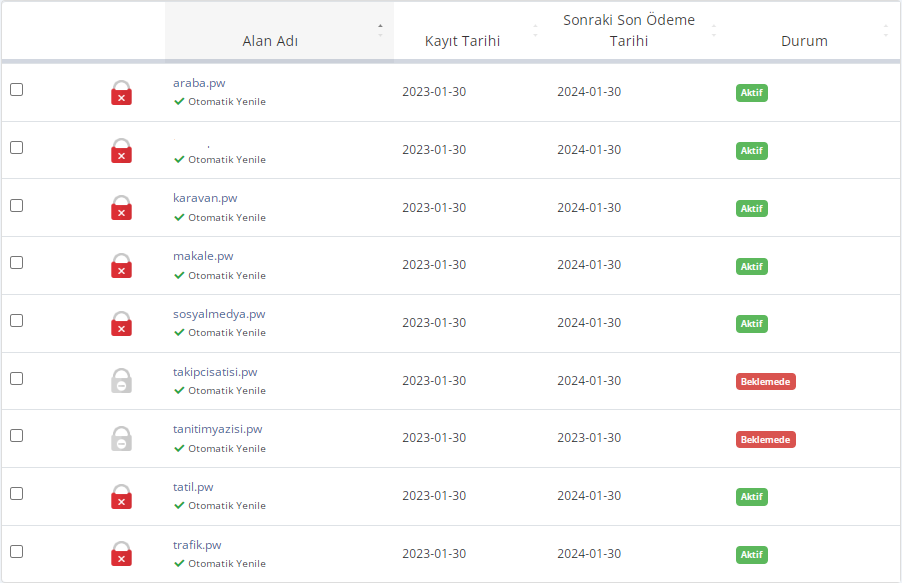Tick the checkbox for araba.pw

[x=17, y=90]
